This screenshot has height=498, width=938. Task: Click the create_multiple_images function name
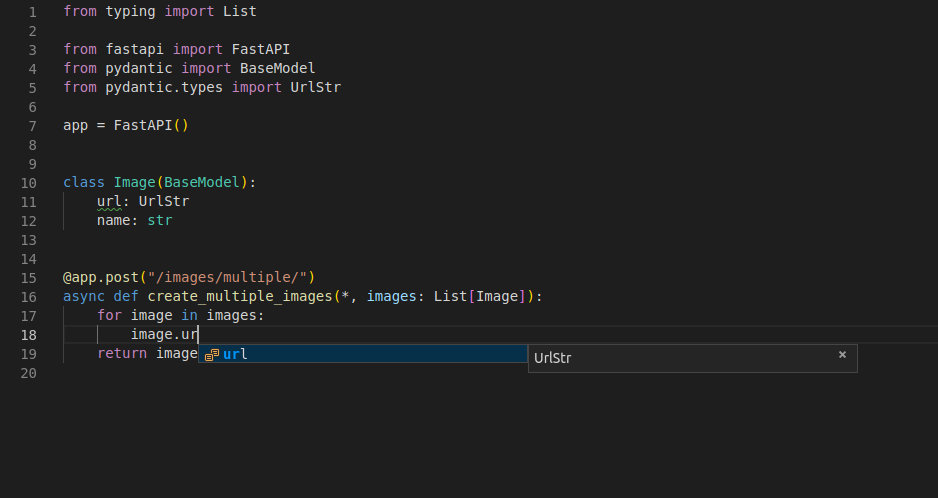[240, 297]
